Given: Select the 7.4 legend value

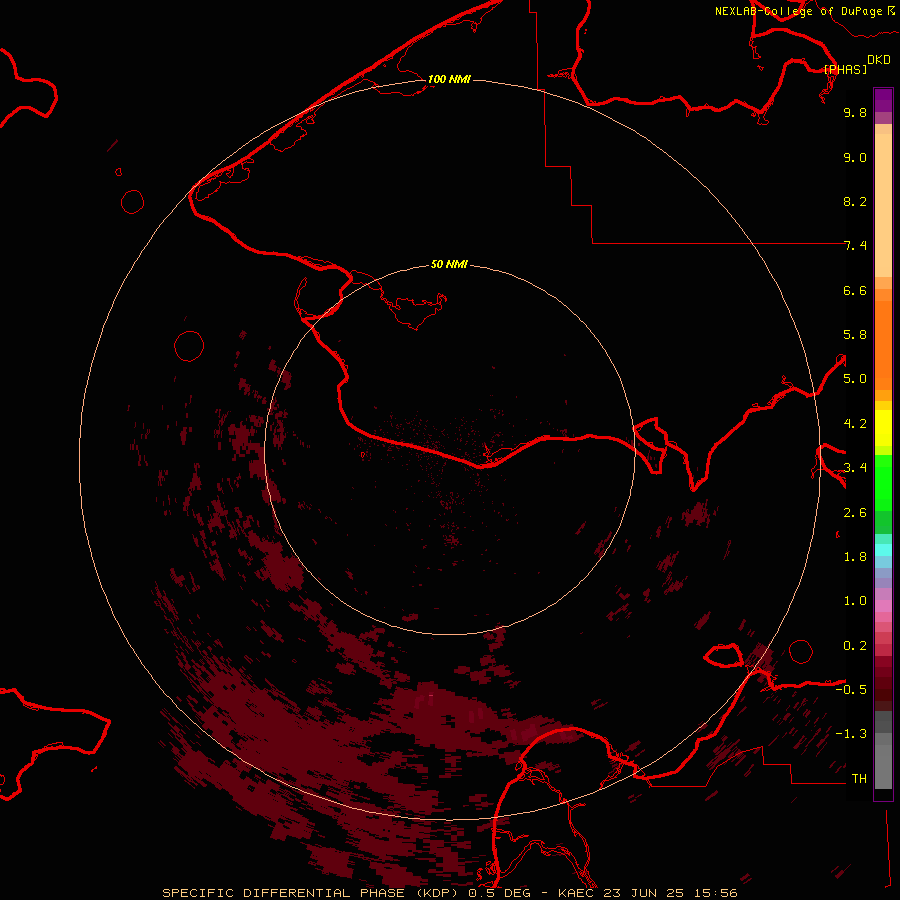Looking at the screenshot, I should 855,246.
